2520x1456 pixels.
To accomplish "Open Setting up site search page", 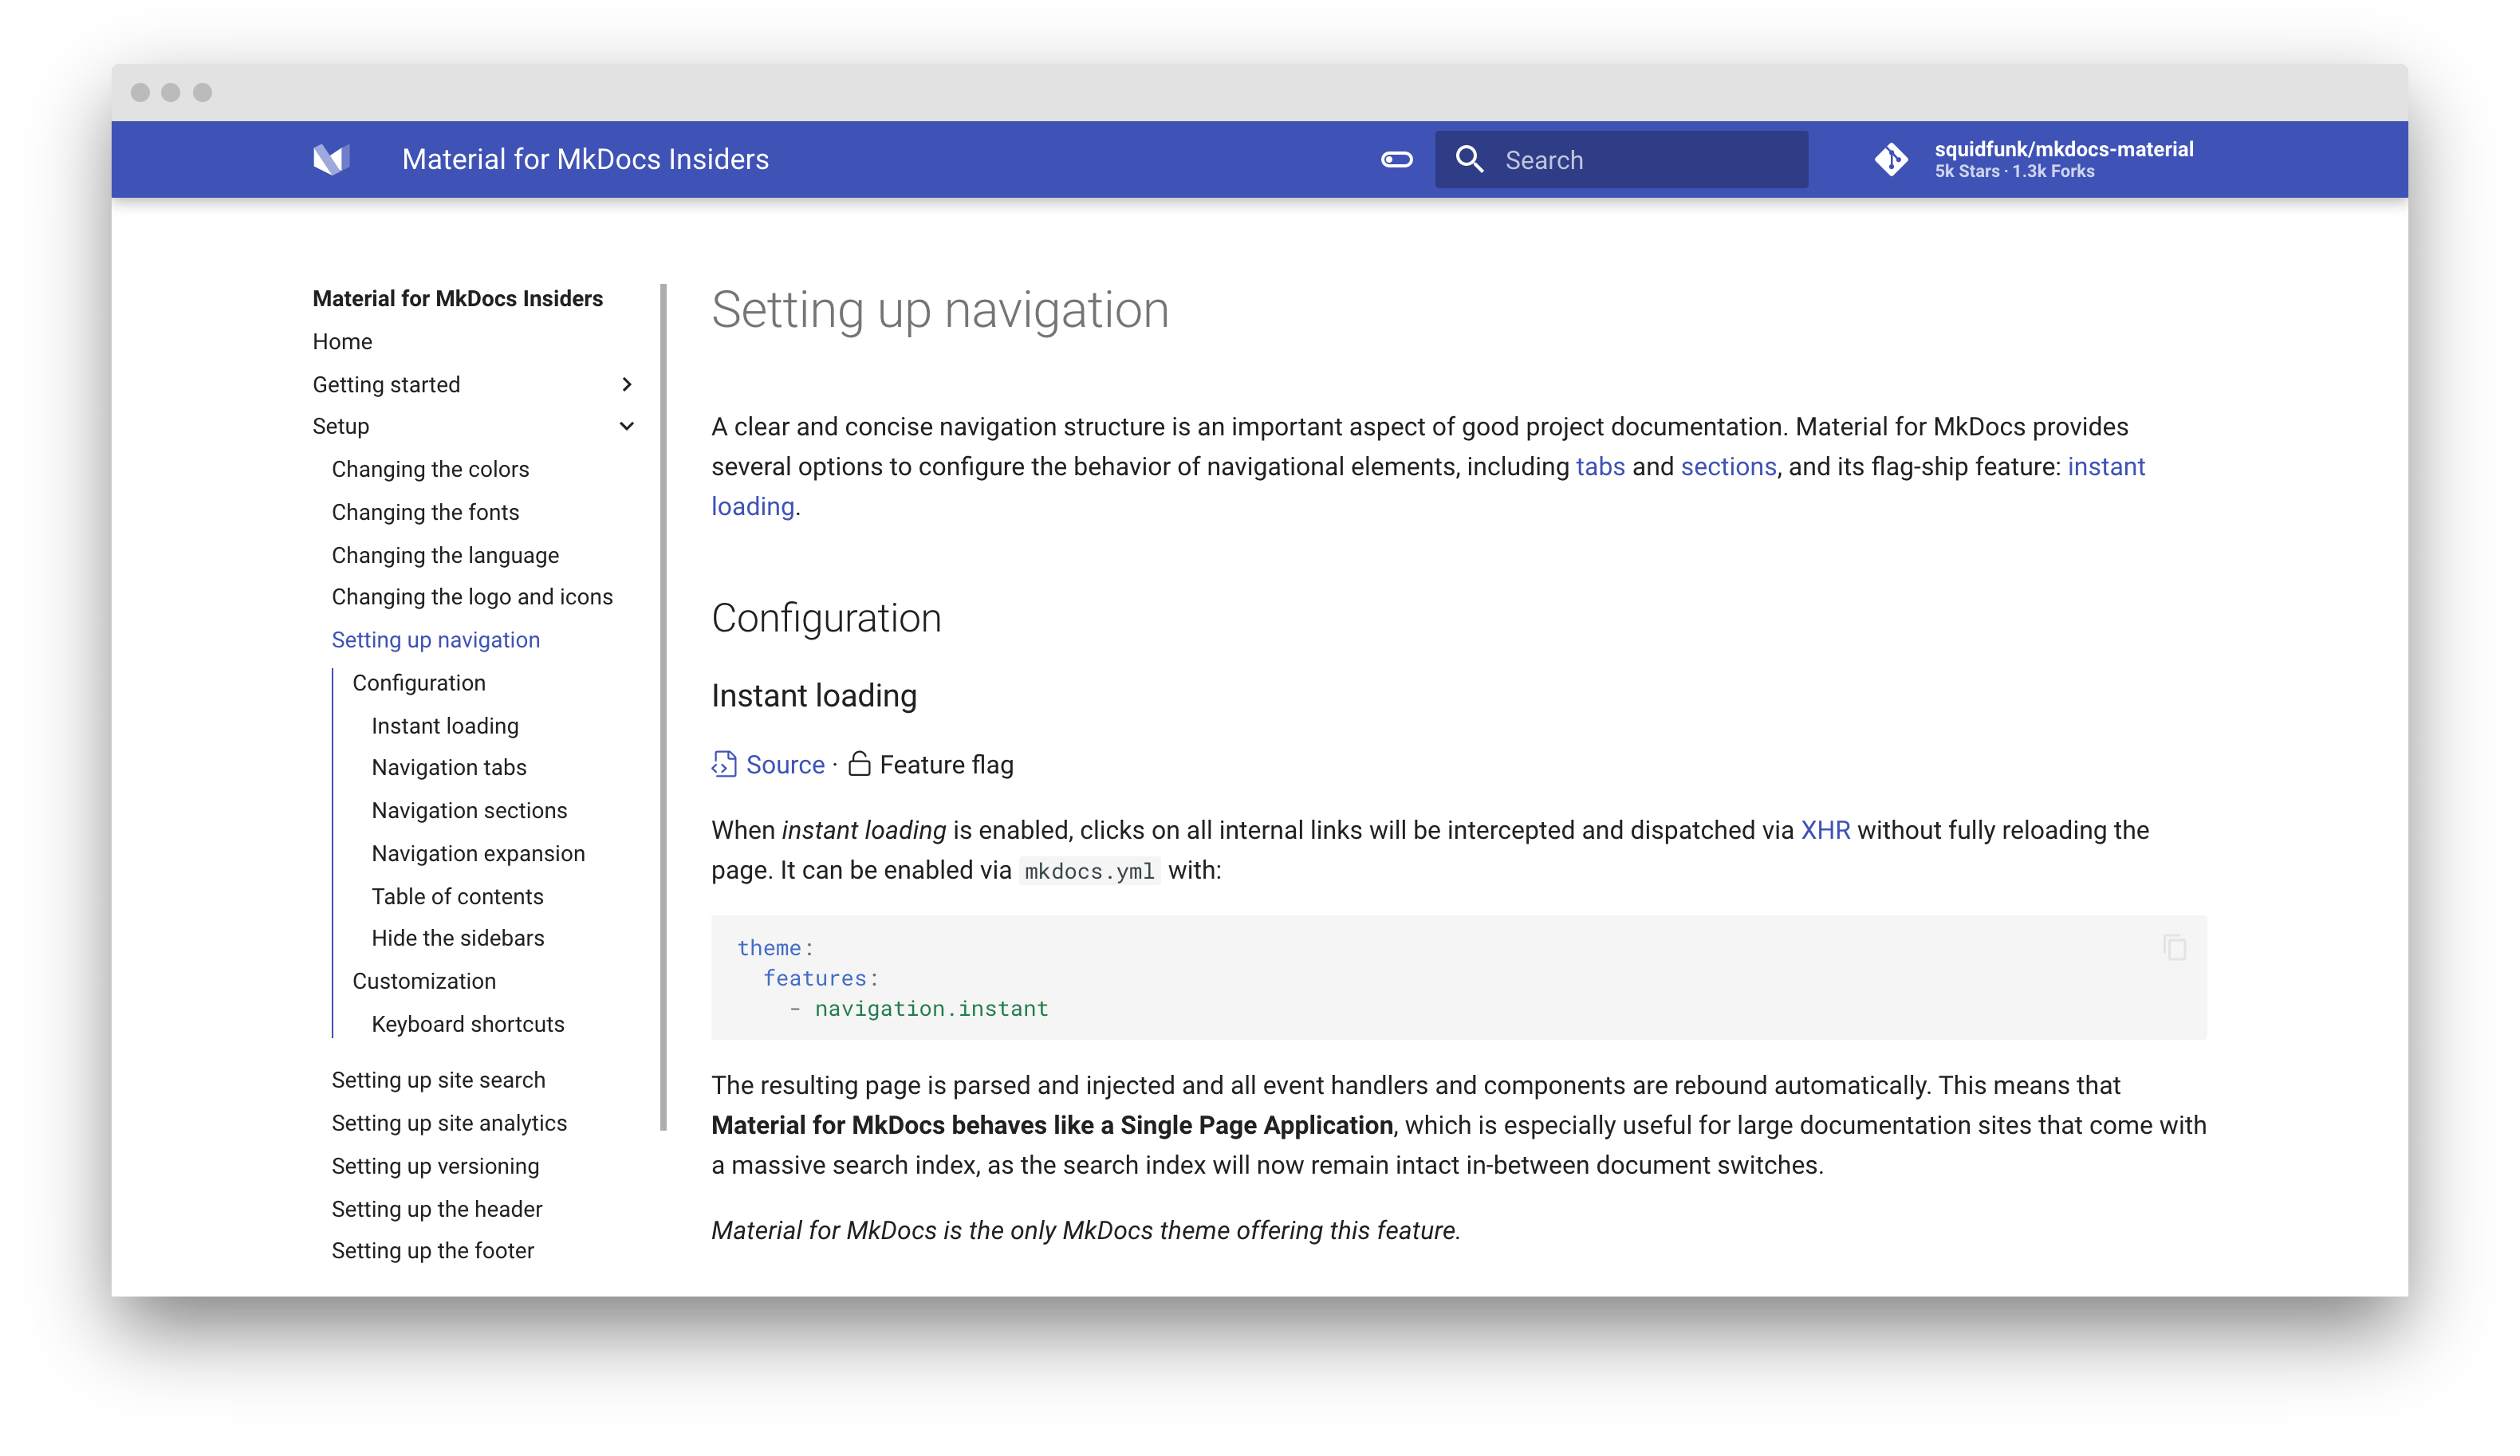I will (x=438, y=1080).
